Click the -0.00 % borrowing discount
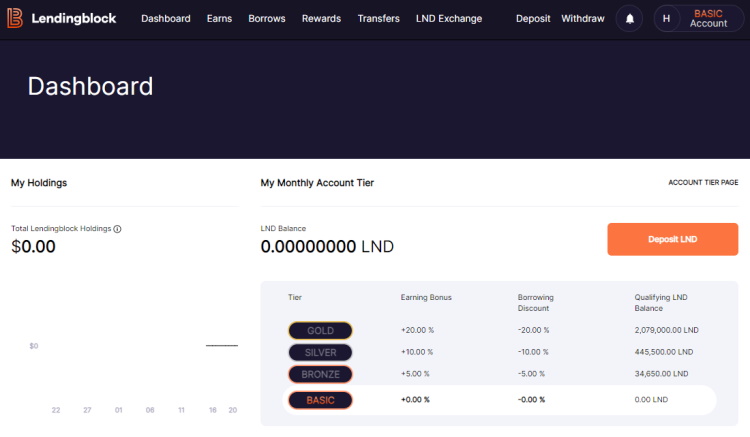750x437 pixels. (531, 400)
